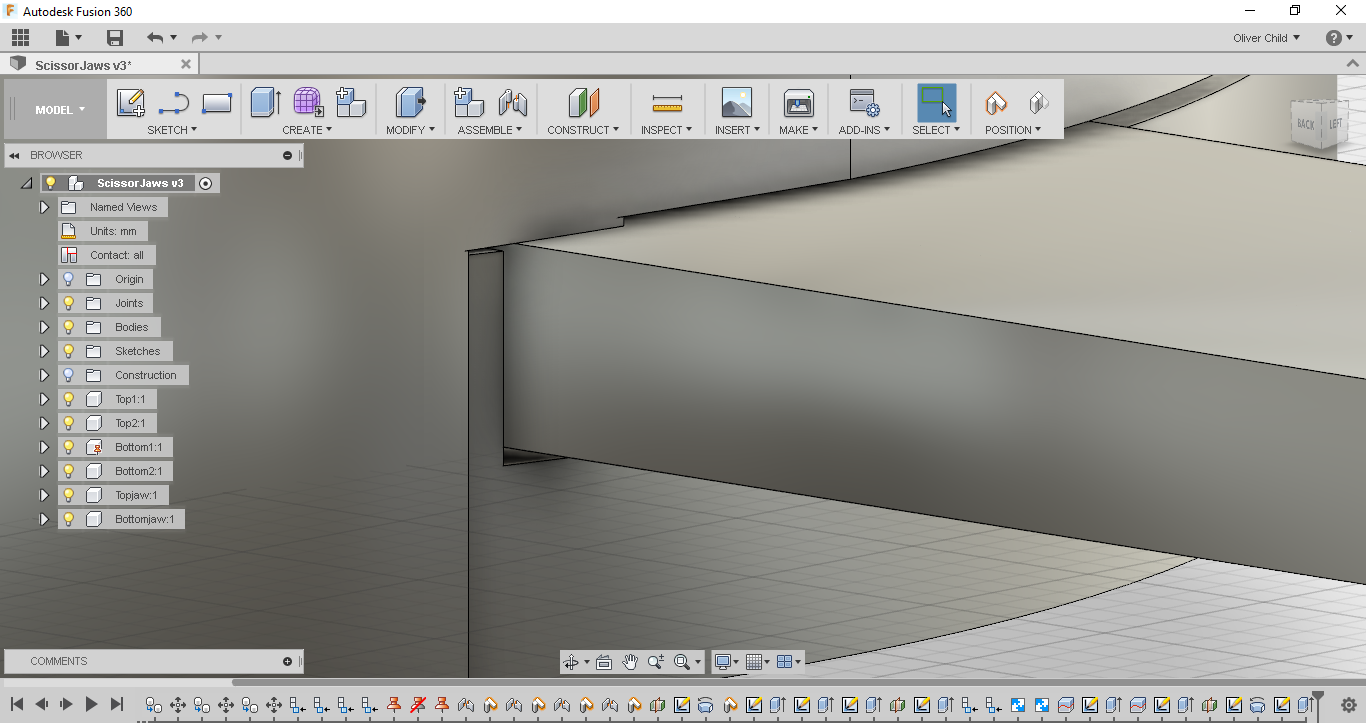Expand the Bodies folder arrow
Viewport: 1366px width, 723px height.
(x=44, y=327)
